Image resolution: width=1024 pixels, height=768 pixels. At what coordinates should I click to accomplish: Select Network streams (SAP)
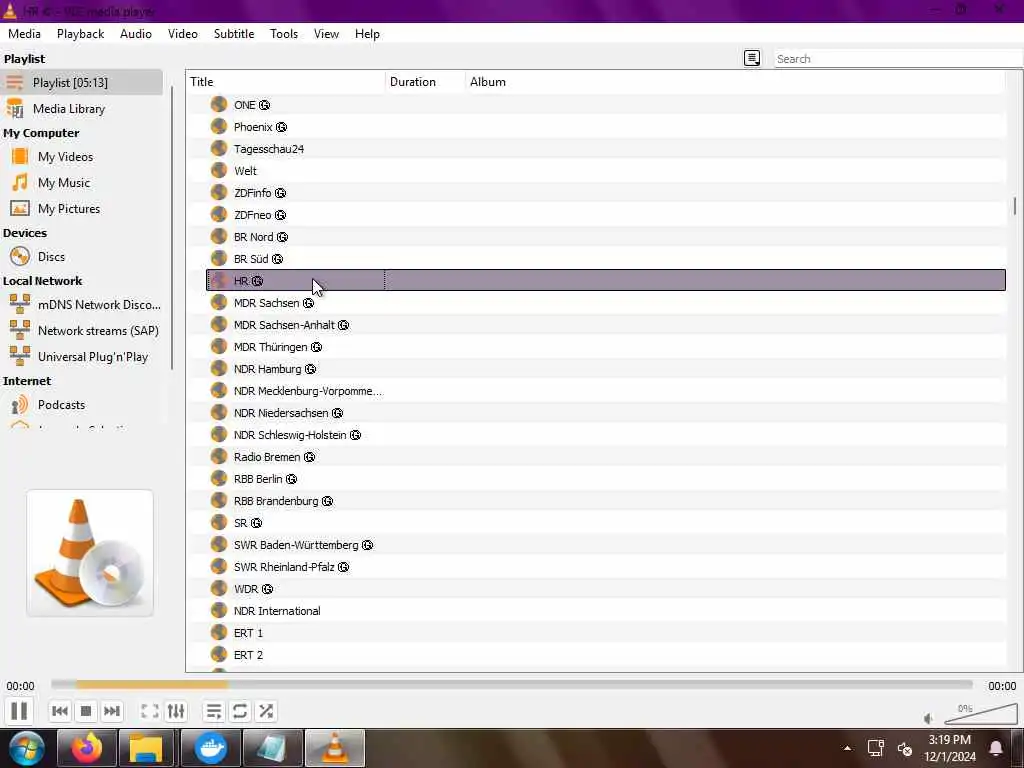[x=82, y=331]
